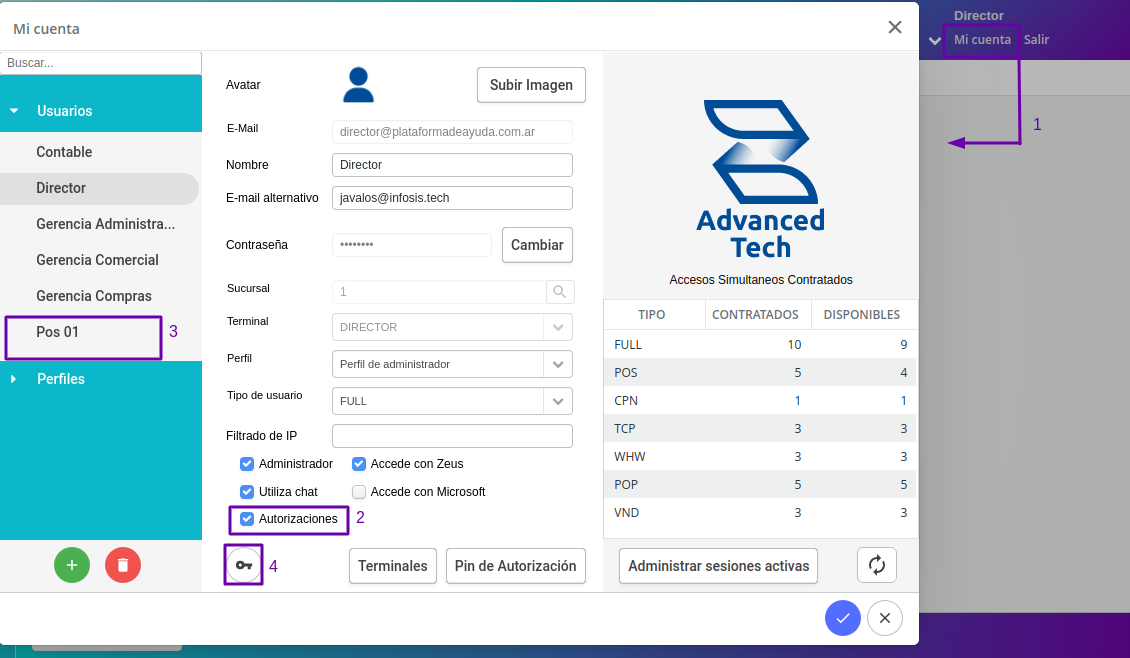Click Administrar sesiones activas button
Viewport: 1130px width, 658px height.
[719, 566]
